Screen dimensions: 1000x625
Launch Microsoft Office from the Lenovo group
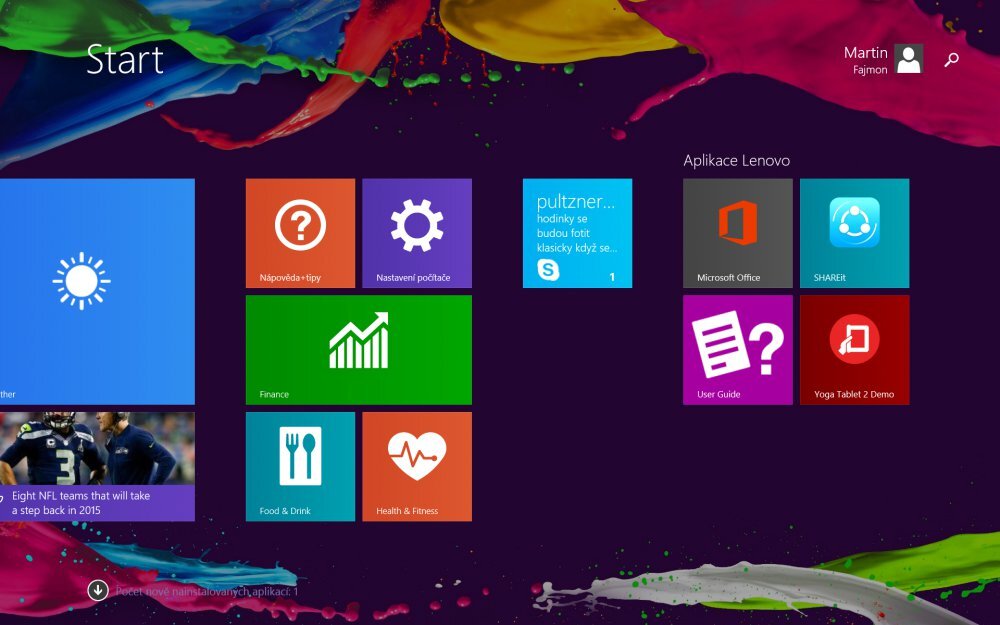click(x=736, y=232)
